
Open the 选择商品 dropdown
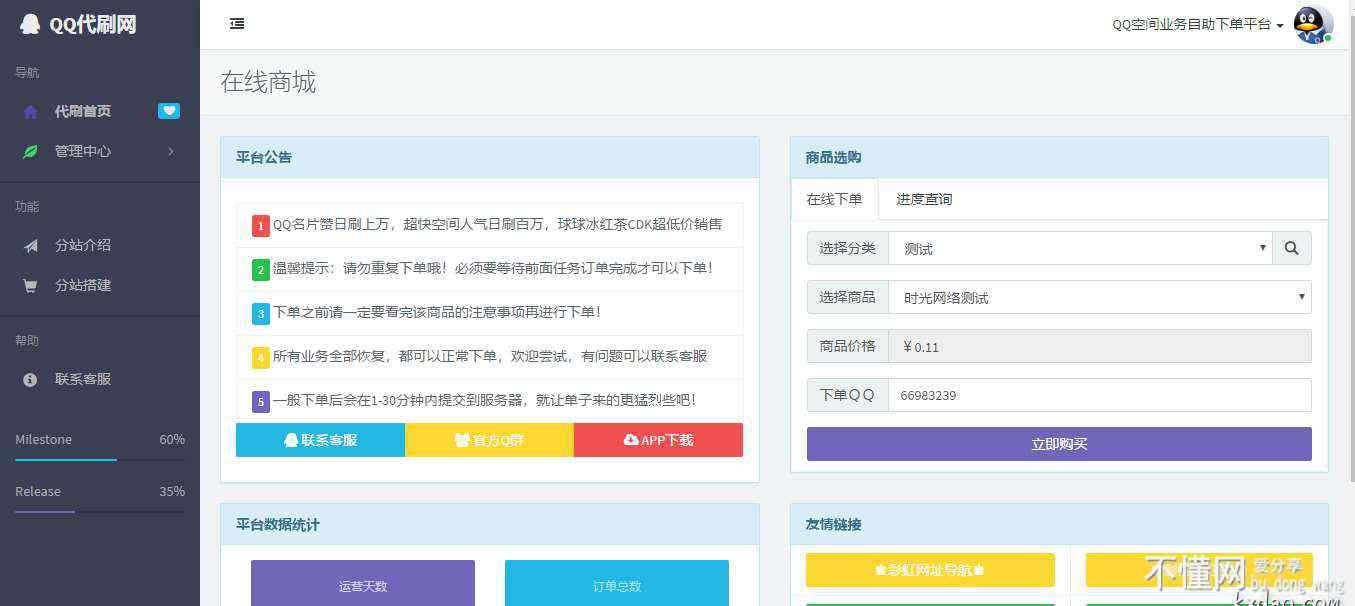point(1099,297)
